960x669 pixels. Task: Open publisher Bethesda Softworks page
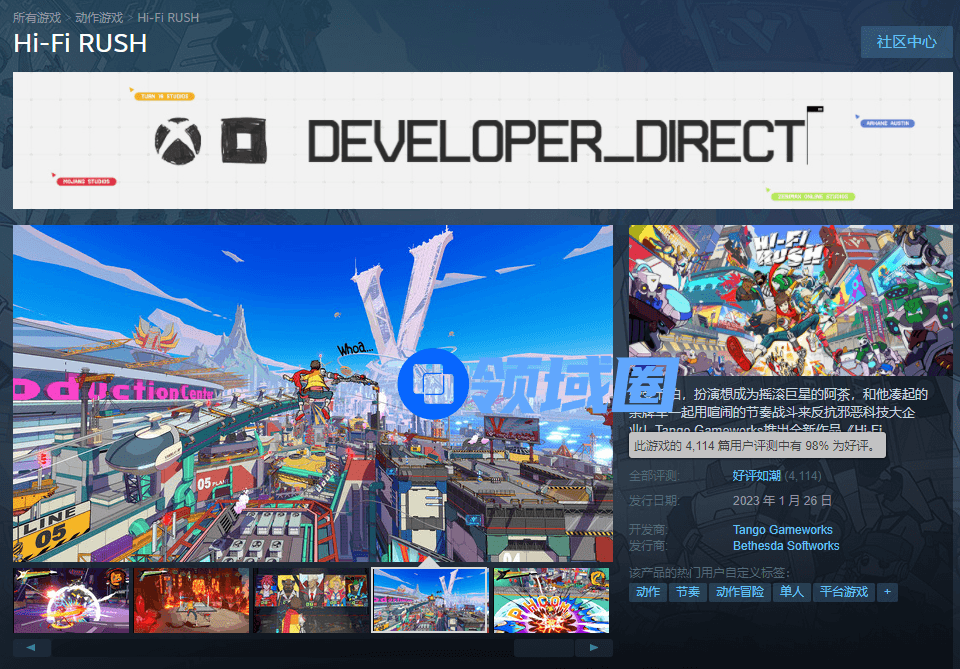(786, 546)
